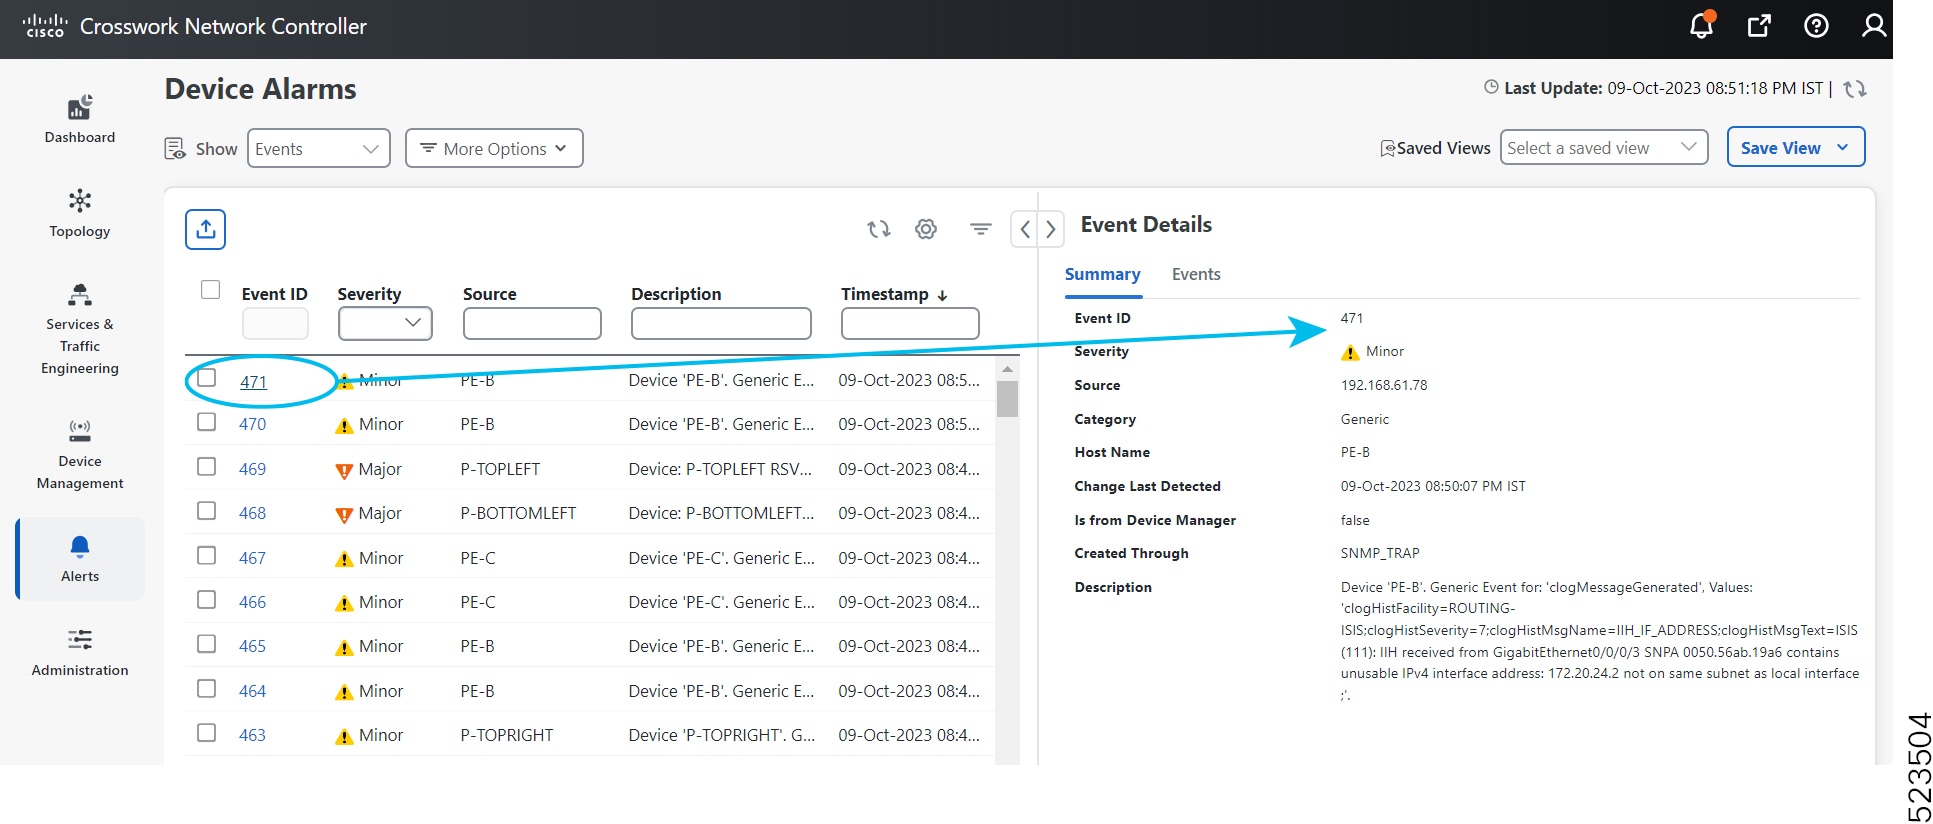The image size is (1933, 824).
Task: Open the Select a saved view dropdown
Action: (x=1603, y=148)
